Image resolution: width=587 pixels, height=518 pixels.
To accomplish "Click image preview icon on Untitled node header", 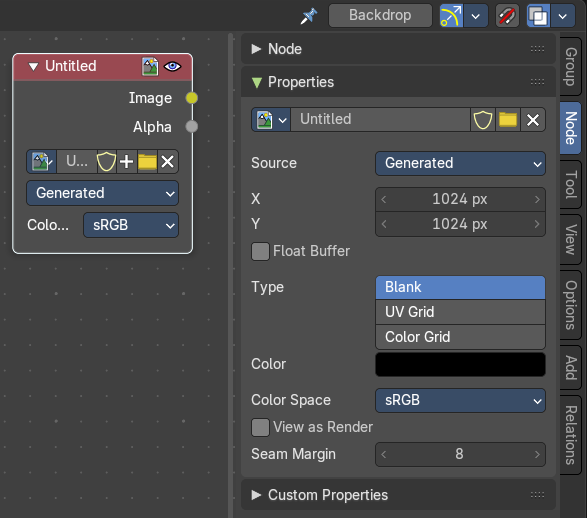I will tap(150, 67).
